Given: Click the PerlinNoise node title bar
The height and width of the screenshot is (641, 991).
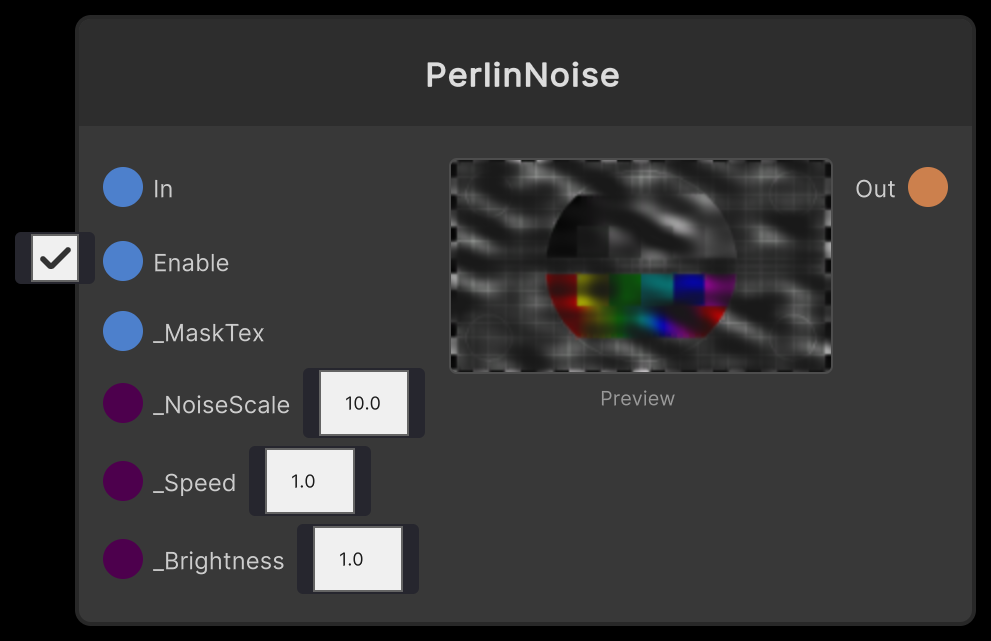Looking at the screenshot, I should (523, 72).
